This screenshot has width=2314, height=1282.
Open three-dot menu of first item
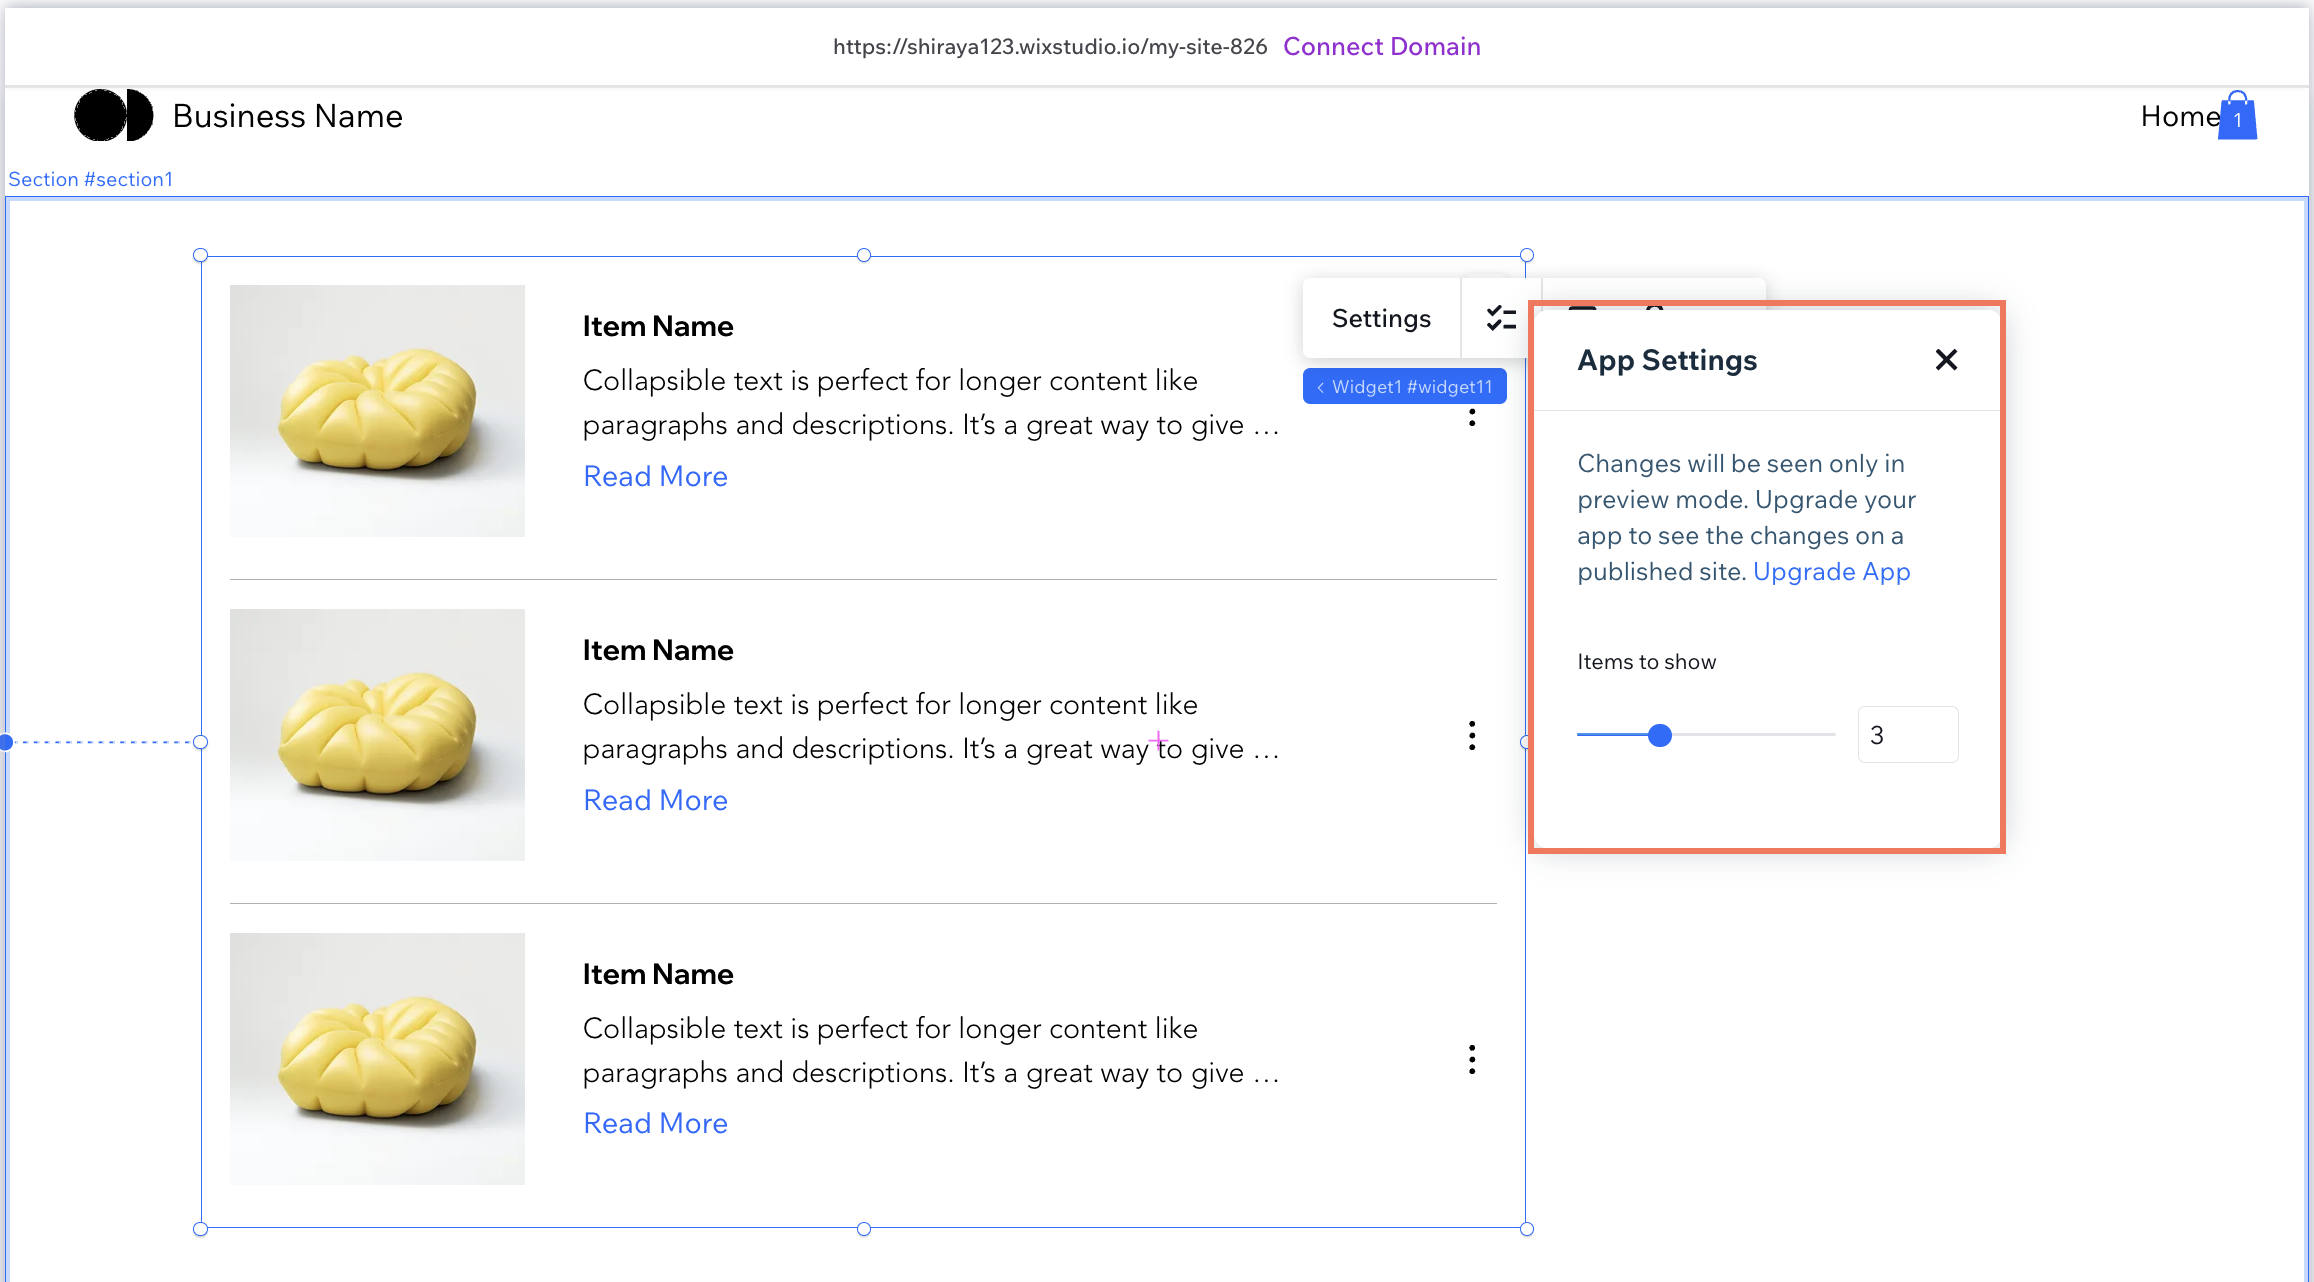tap(1472, 417)
